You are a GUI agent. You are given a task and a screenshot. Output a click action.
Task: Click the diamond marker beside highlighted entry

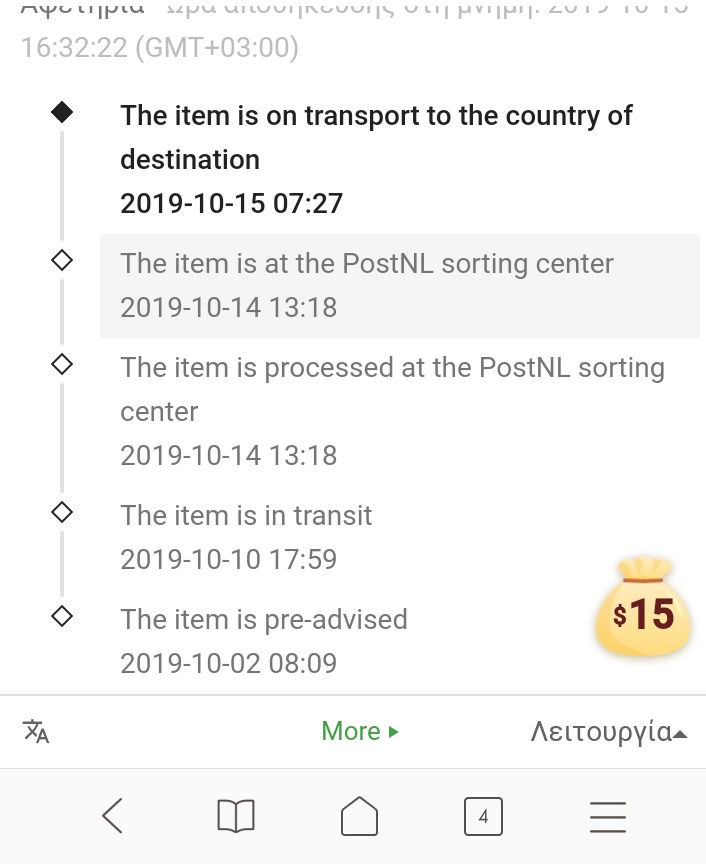pyautogui.click(x=62, y=261)
